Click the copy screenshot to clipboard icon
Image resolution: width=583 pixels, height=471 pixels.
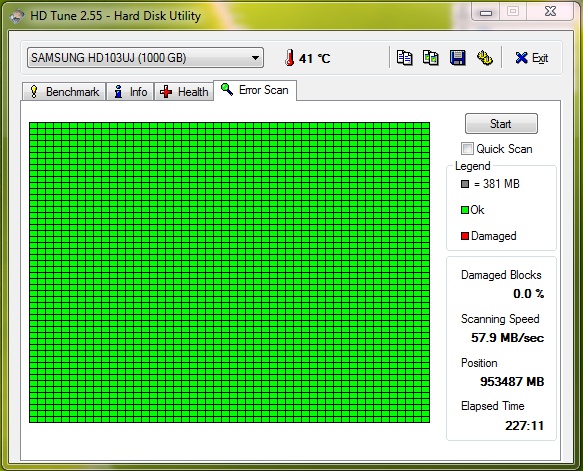[431, 58]
